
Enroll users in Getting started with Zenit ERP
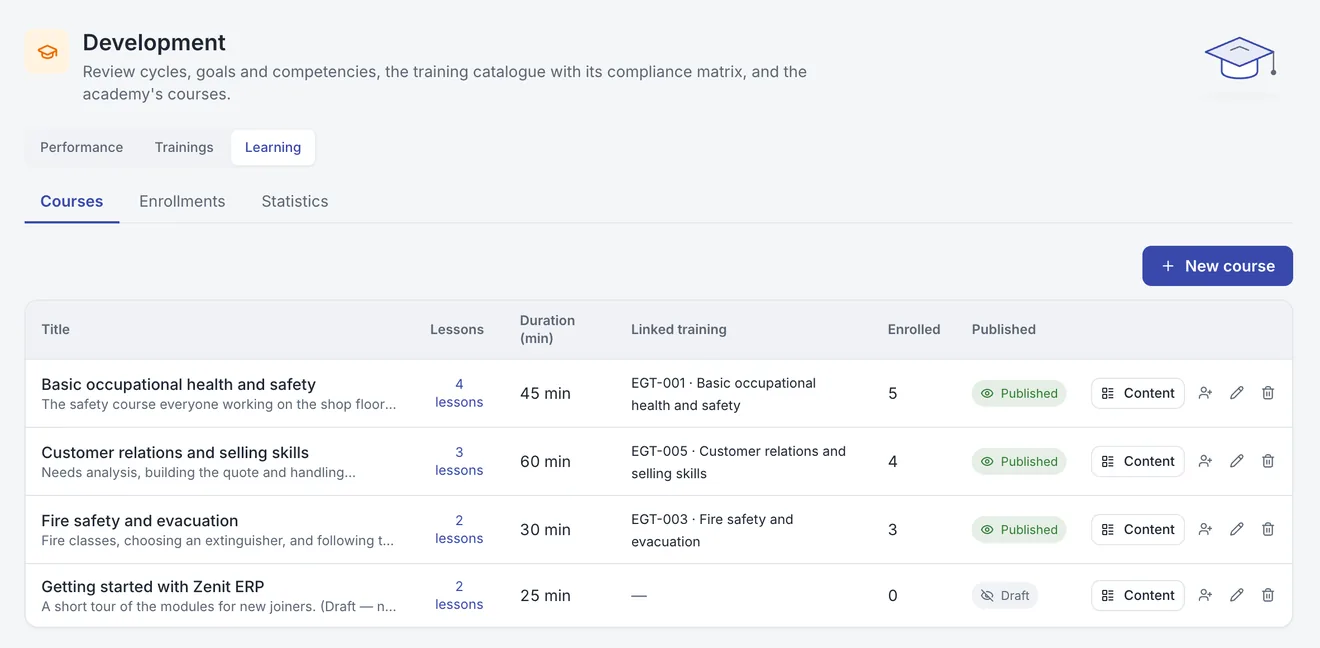click(1205, 595)
